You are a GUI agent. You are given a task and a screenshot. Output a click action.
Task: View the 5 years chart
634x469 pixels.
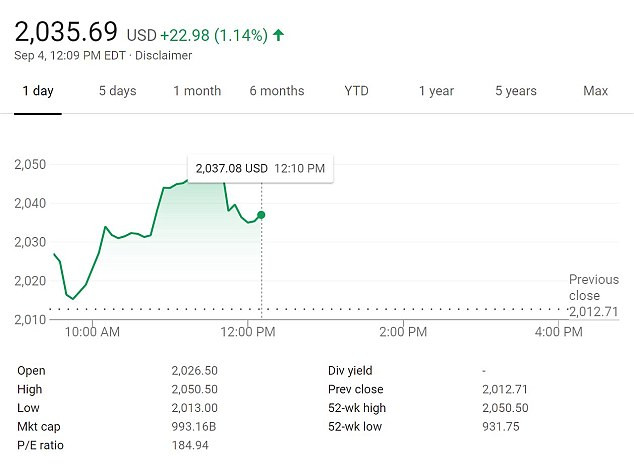pyautogui.click(x=515, y=91)
